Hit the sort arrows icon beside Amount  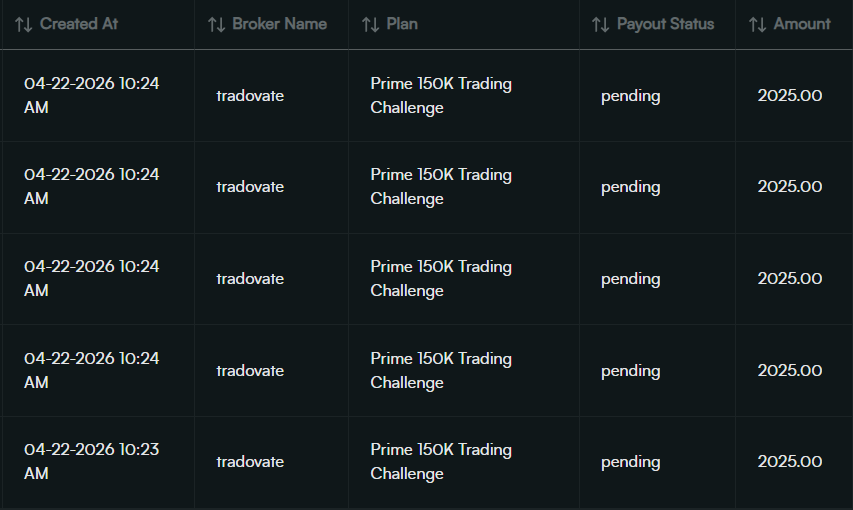pos(757,24)
